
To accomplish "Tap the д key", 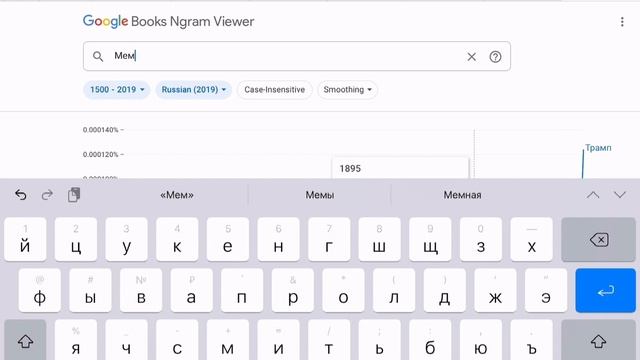I will (444, 291).
